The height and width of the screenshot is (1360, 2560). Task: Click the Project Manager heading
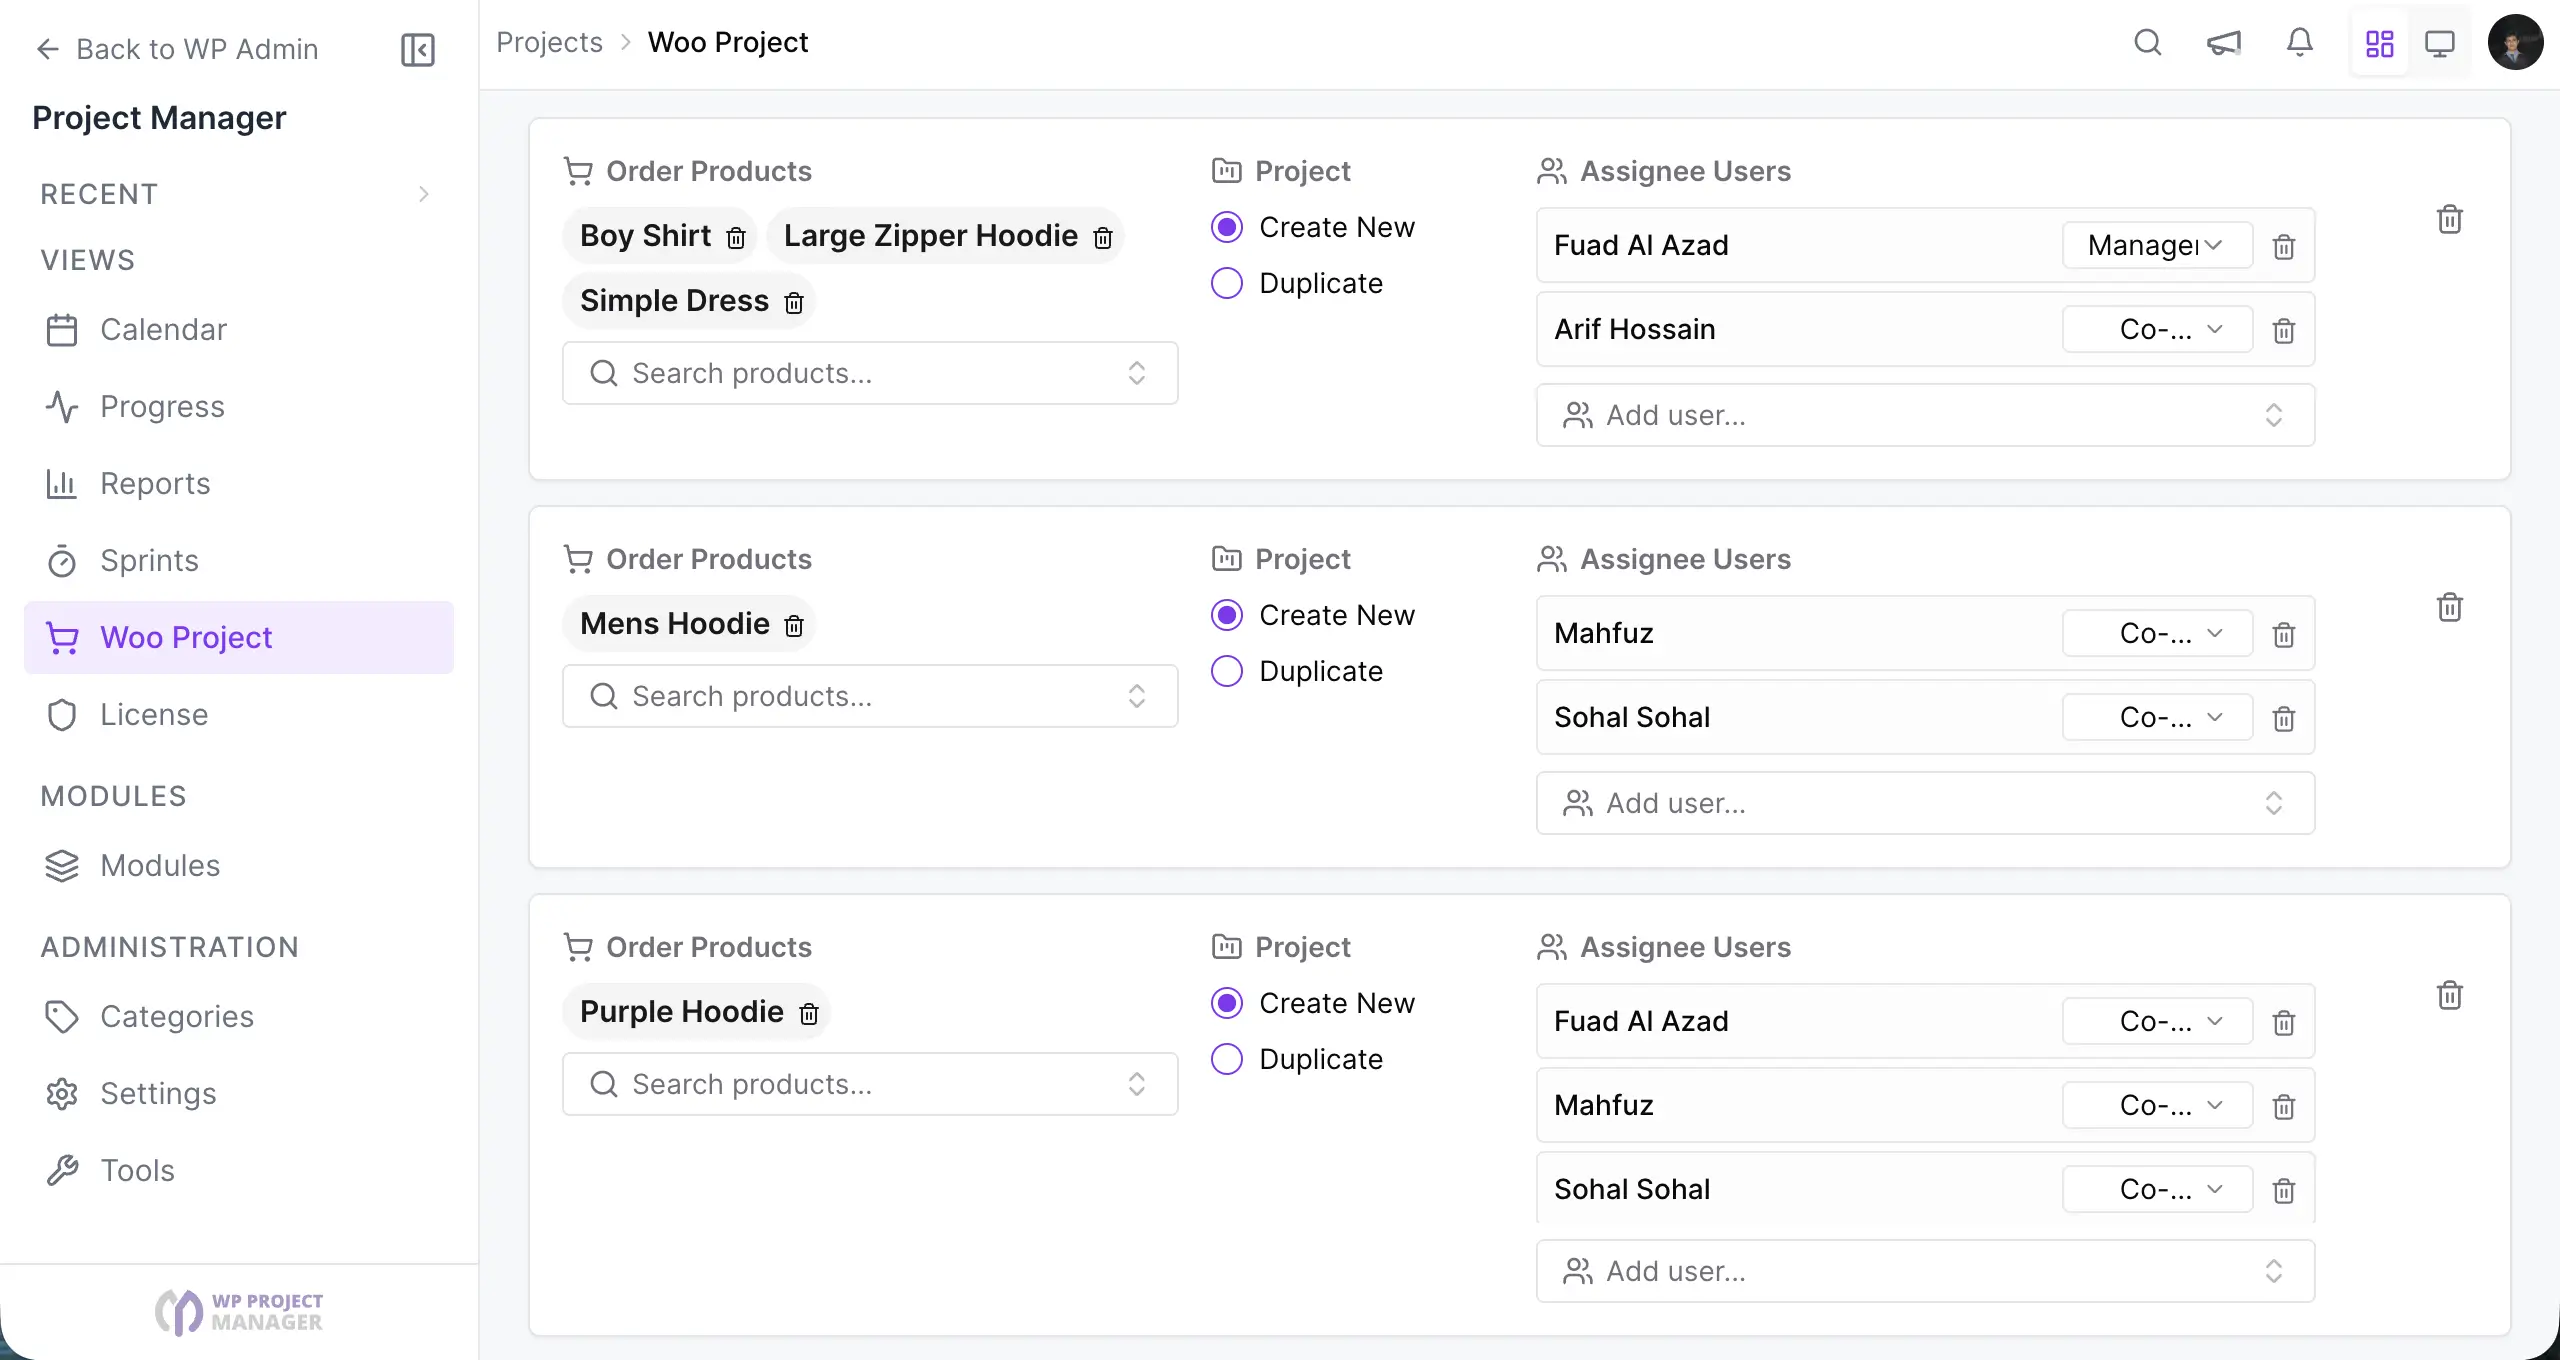[159, 118]
